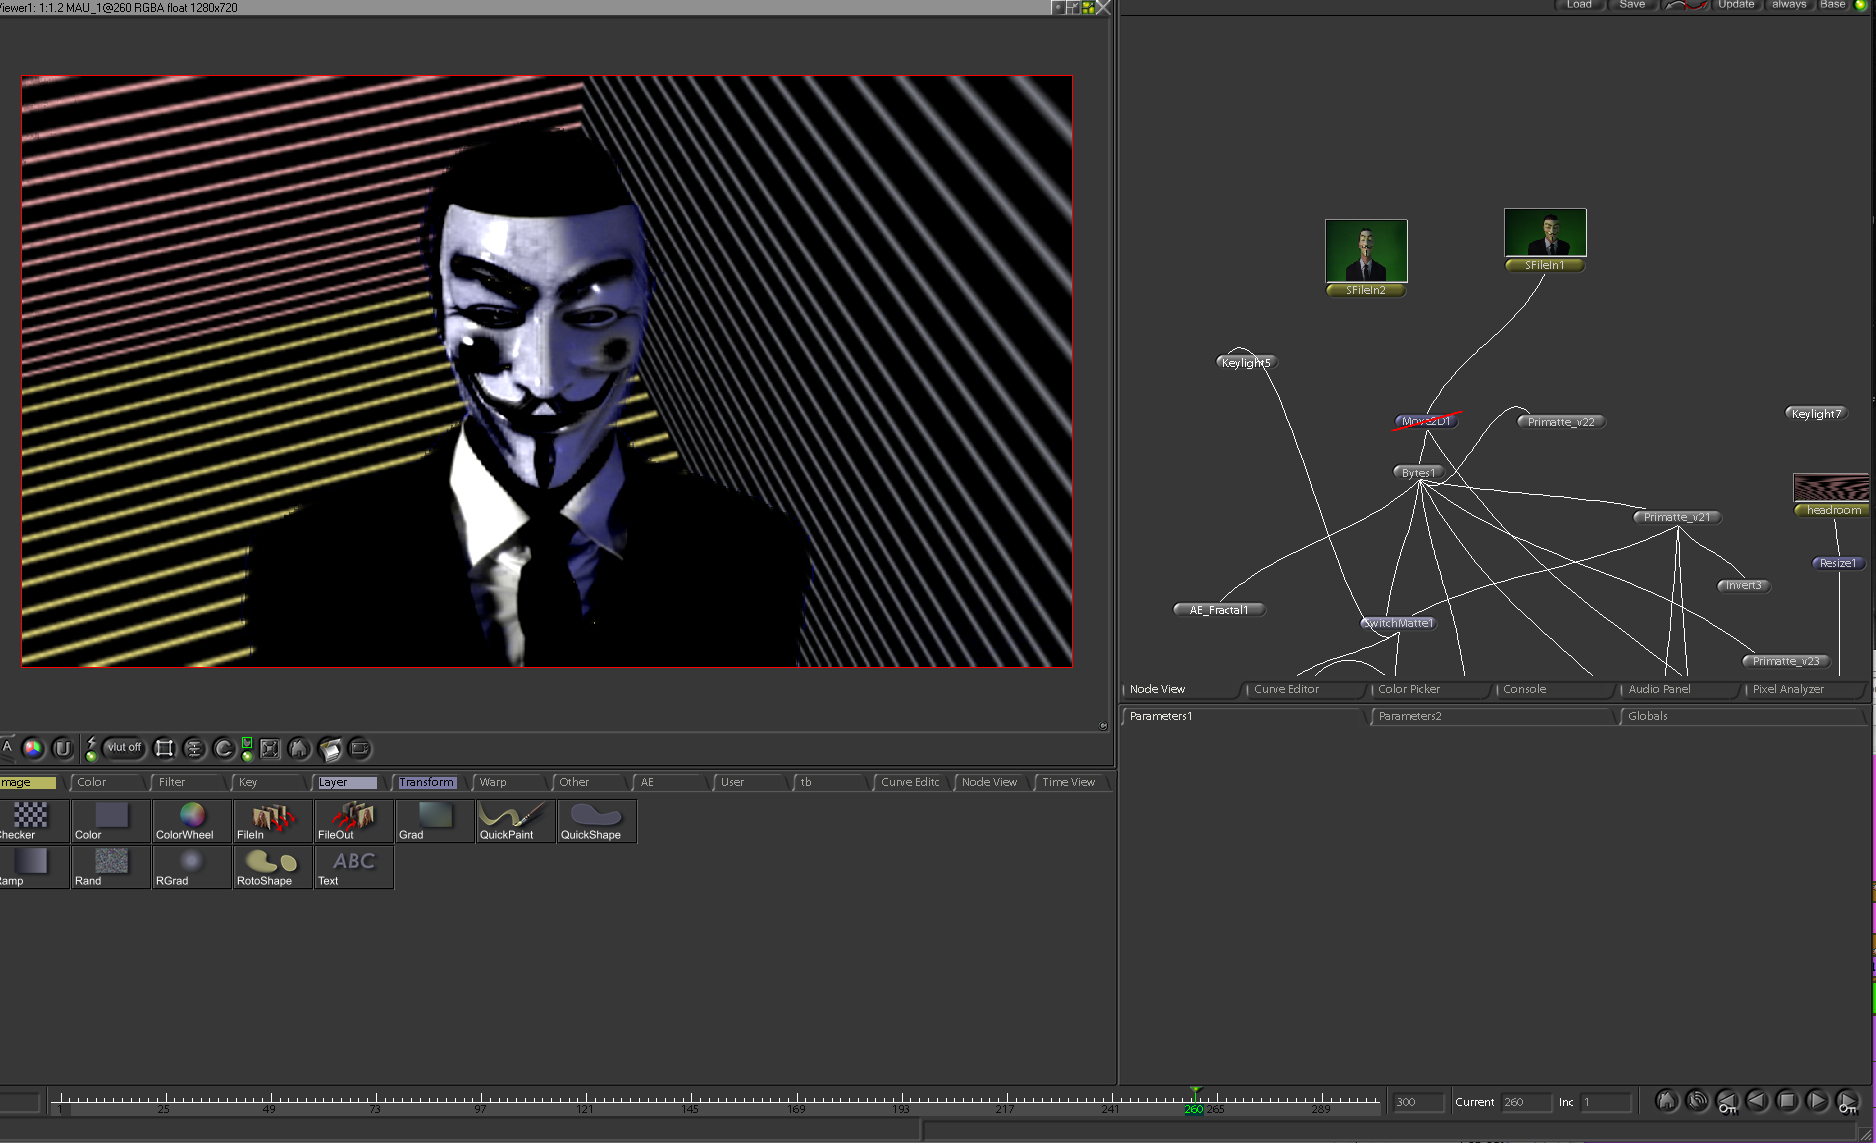
Task: Insert a Rand noise node
Action: [111, 867]
